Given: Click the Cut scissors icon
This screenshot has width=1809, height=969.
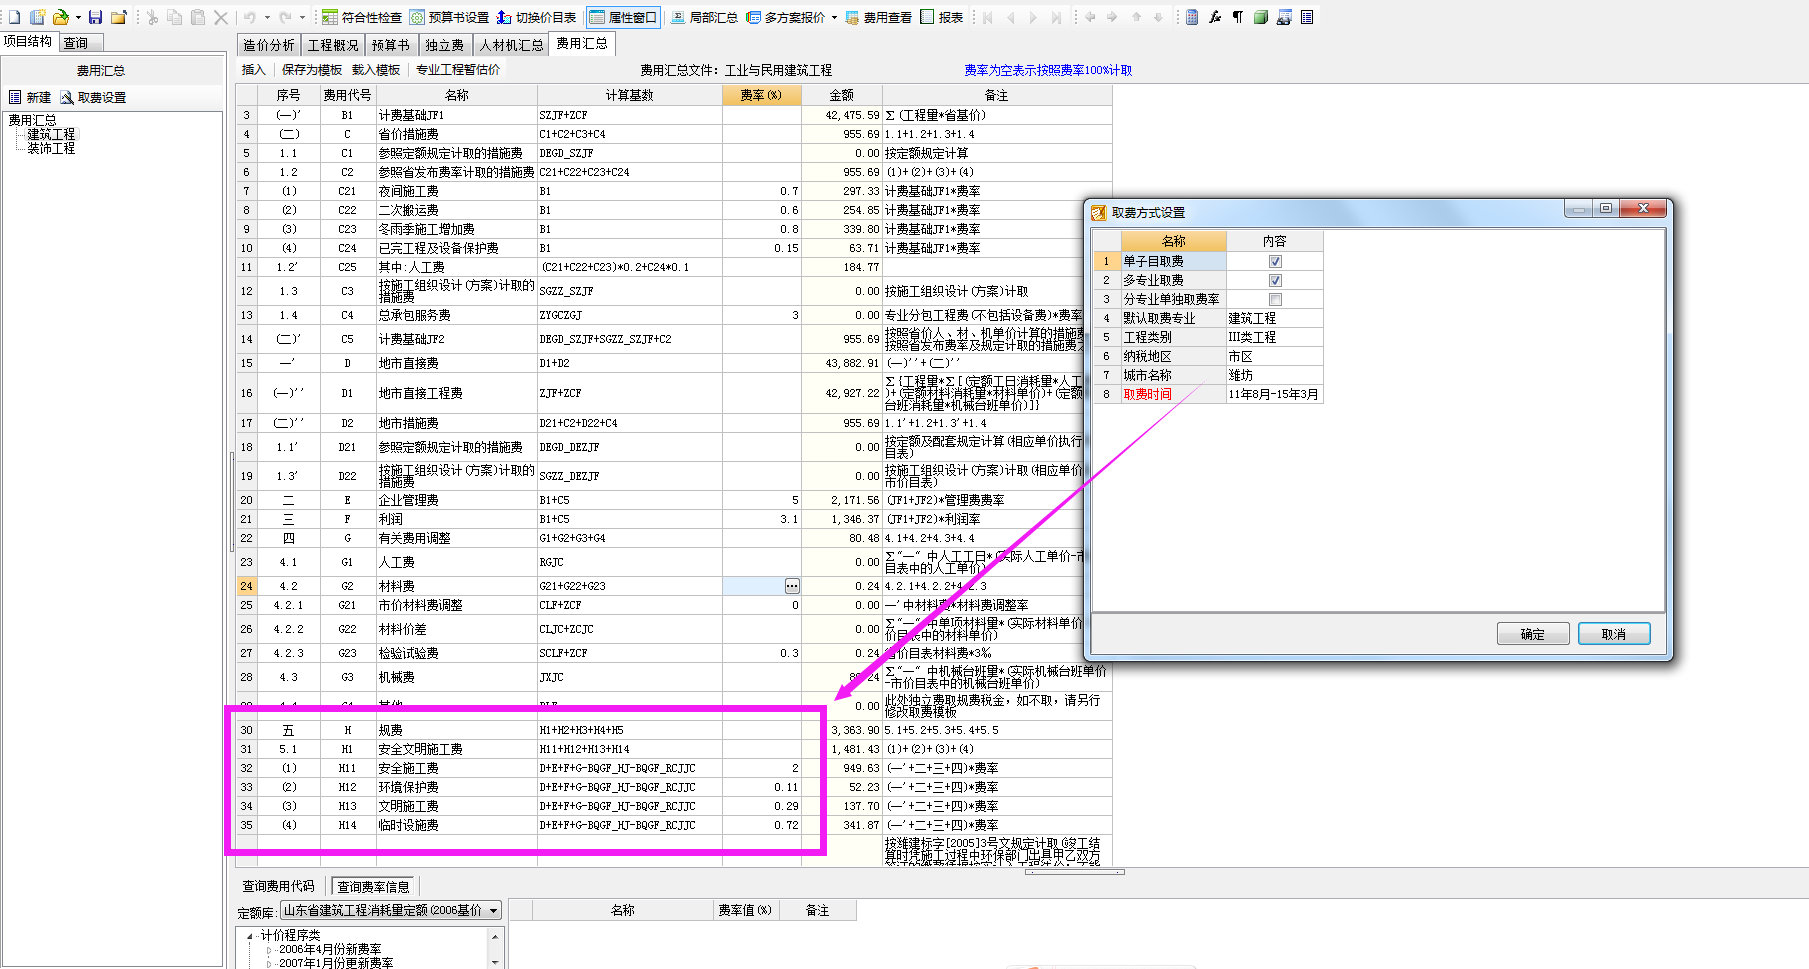Looking at the screenshot, I should (152, 17).
